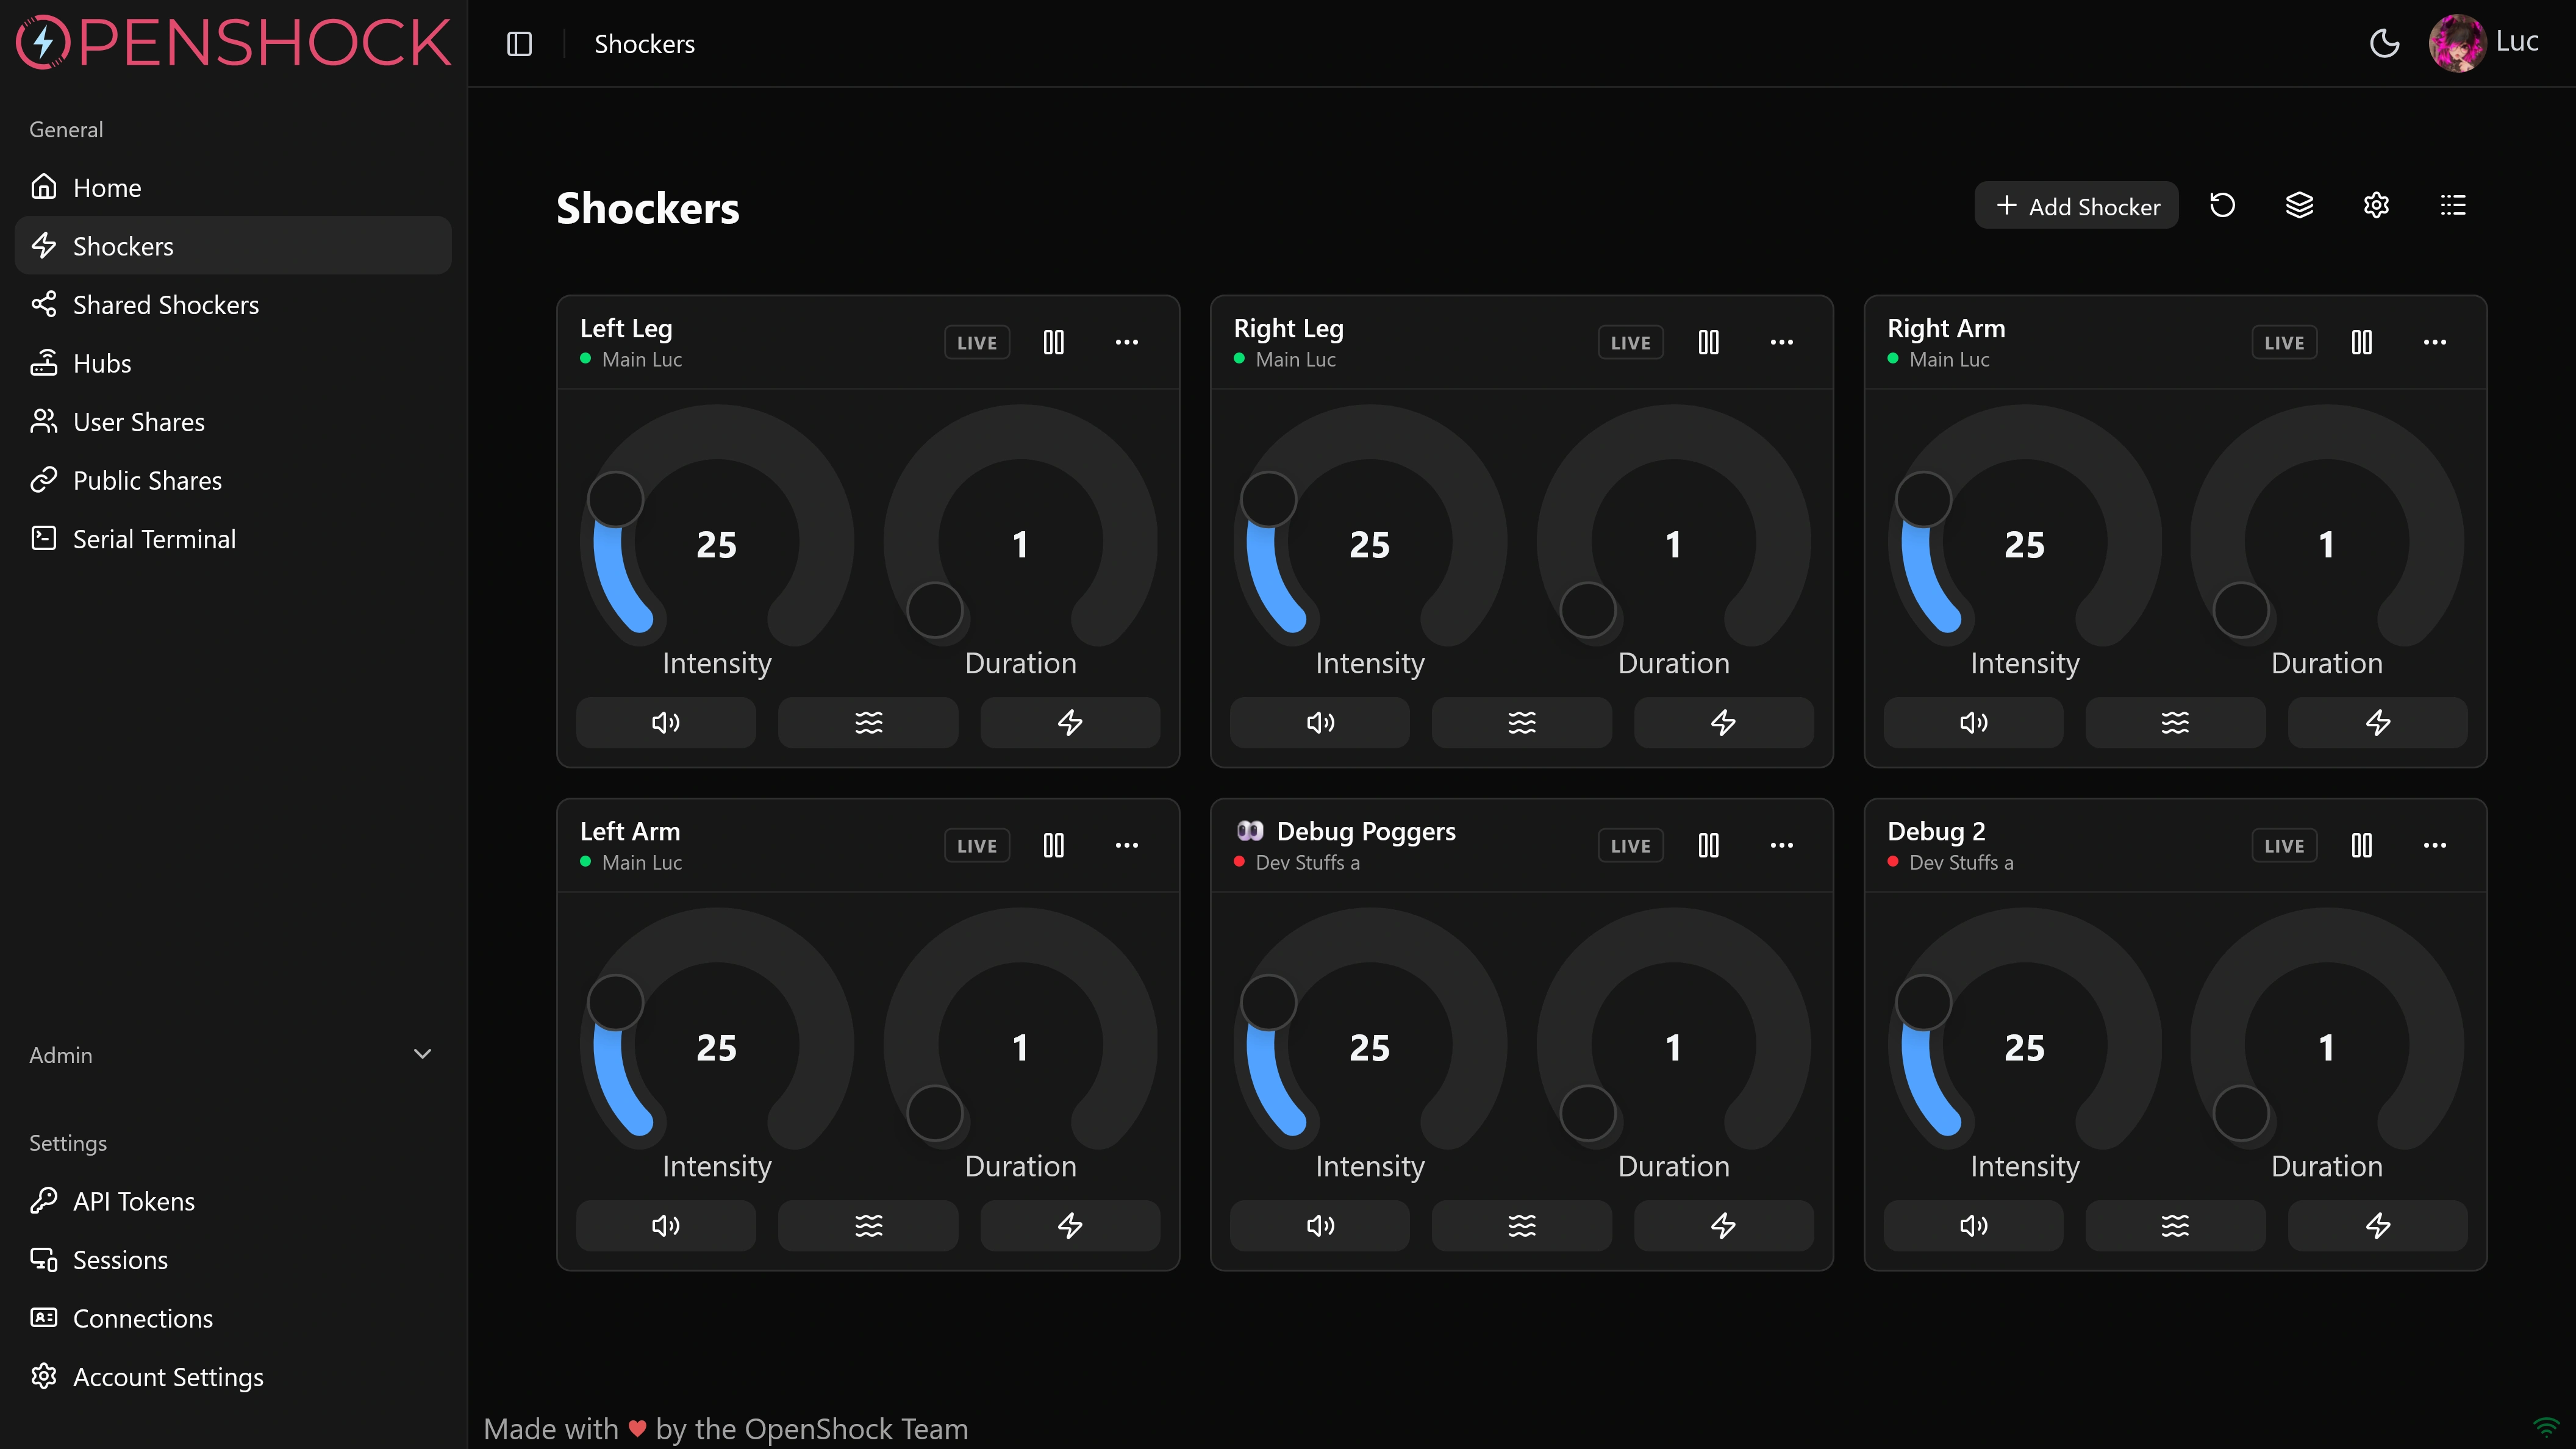
Task: Open User Shares page
Action: click(x=233, y=422)
